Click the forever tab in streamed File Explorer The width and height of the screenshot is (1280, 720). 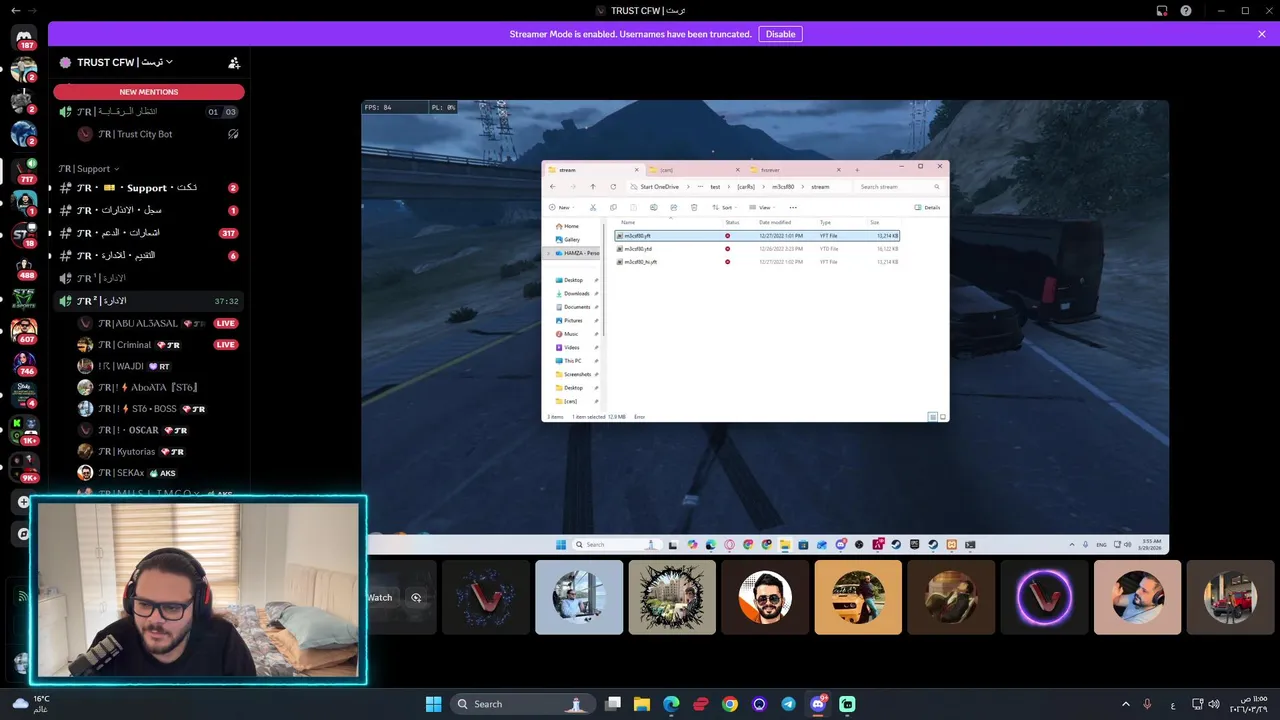798,170
